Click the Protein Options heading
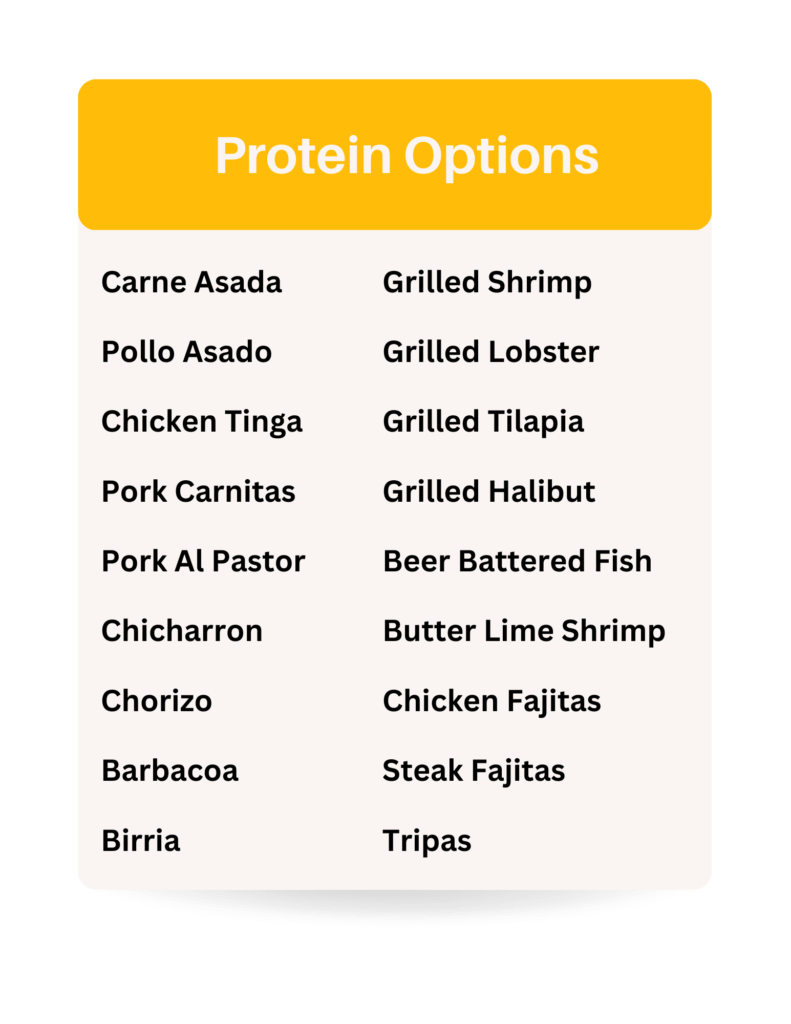Image resolution: width=791 pixels, height=1024 pixels. point(407,156)
